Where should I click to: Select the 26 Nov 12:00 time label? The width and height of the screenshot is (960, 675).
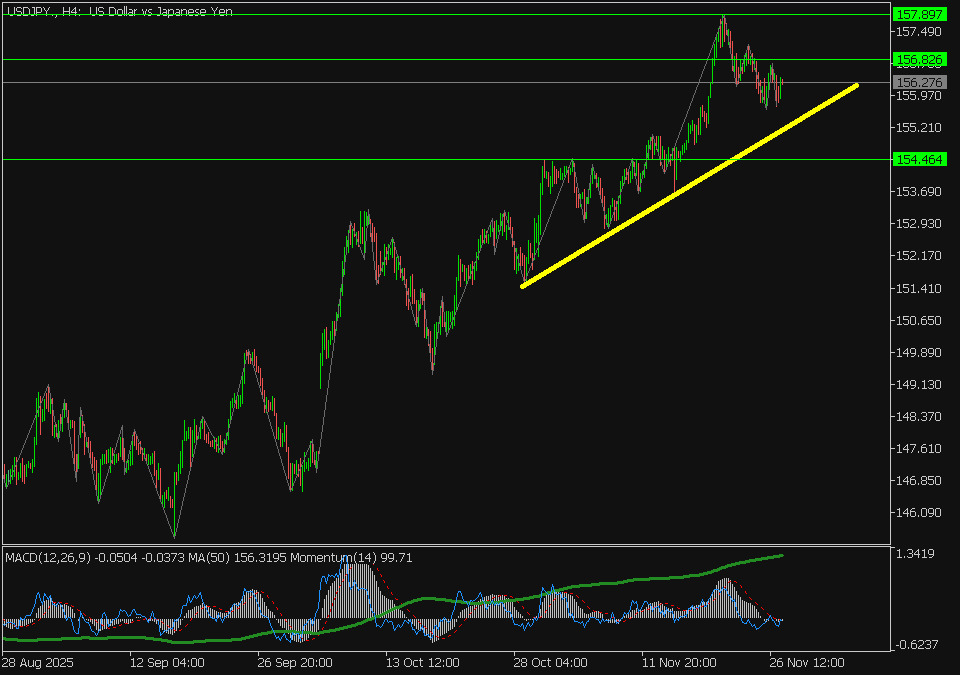point(807,663)
